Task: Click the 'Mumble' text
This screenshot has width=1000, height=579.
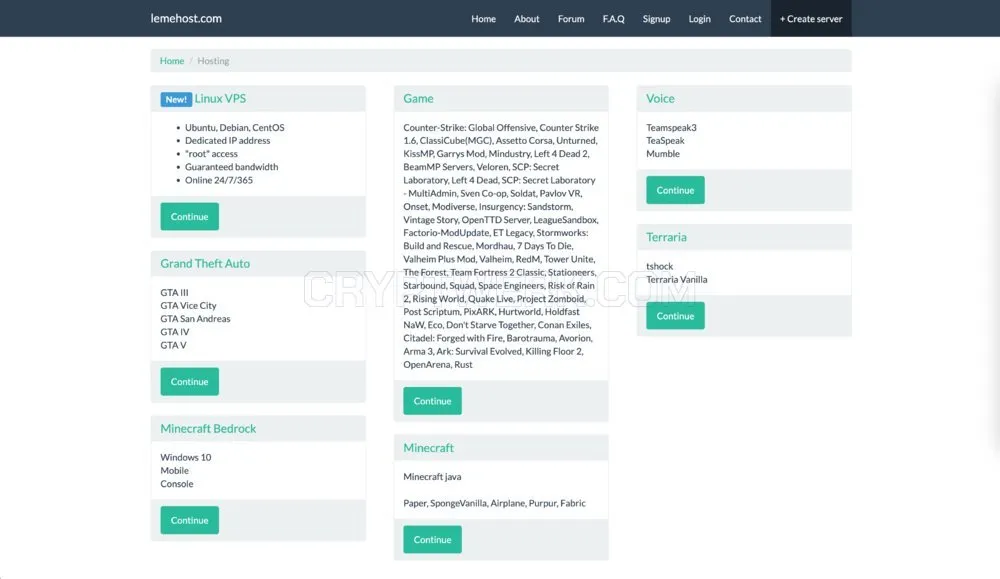Action: (663, 154)
